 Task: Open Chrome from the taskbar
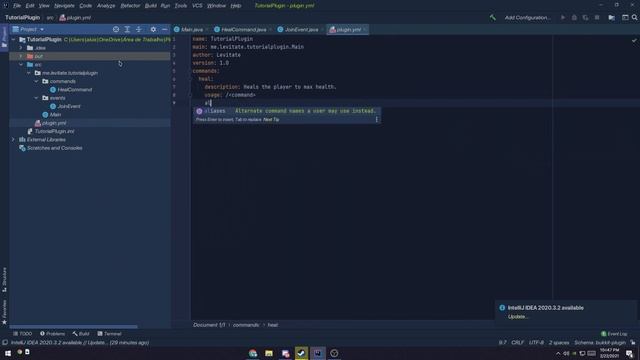click(253, 353)
